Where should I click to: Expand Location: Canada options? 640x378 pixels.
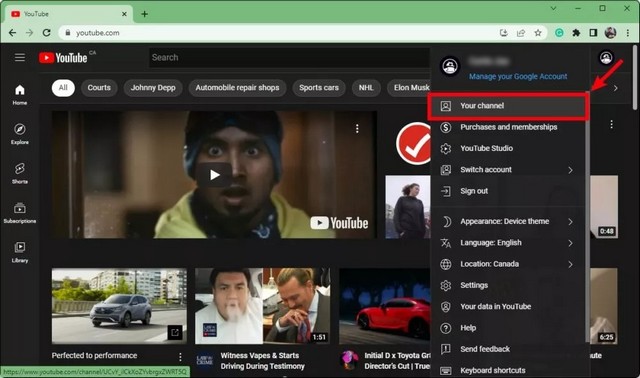pos(506,264)
